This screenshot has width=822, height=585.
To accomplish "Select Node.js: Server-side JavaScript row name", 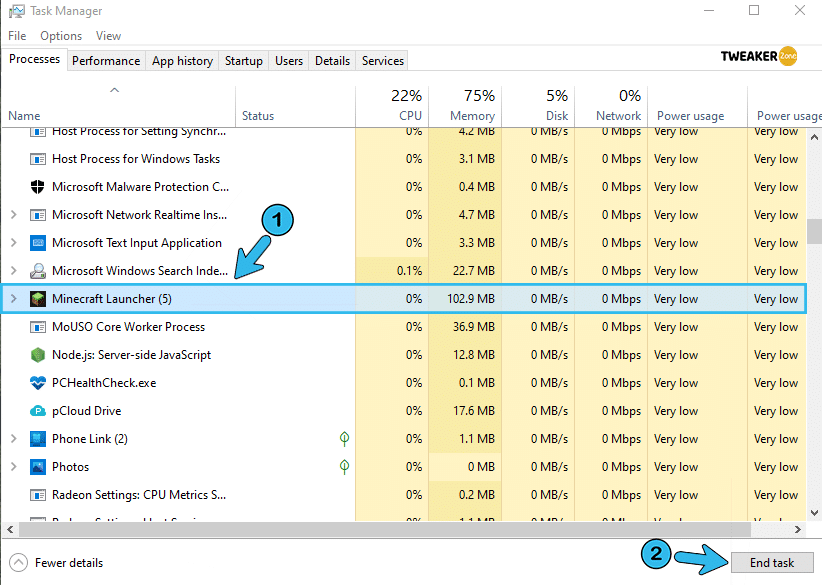I will (x=132, y=355).
